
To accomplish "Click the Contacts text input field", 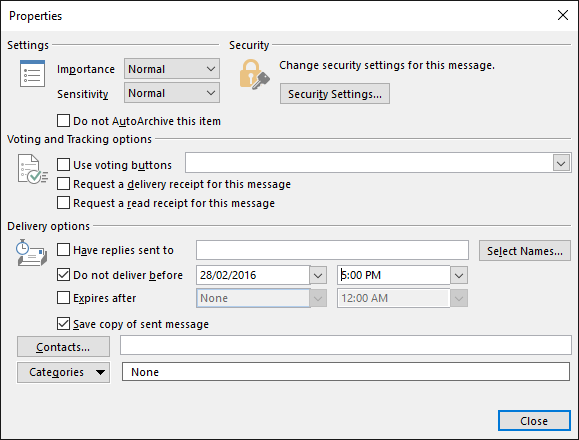I will 346,345.
